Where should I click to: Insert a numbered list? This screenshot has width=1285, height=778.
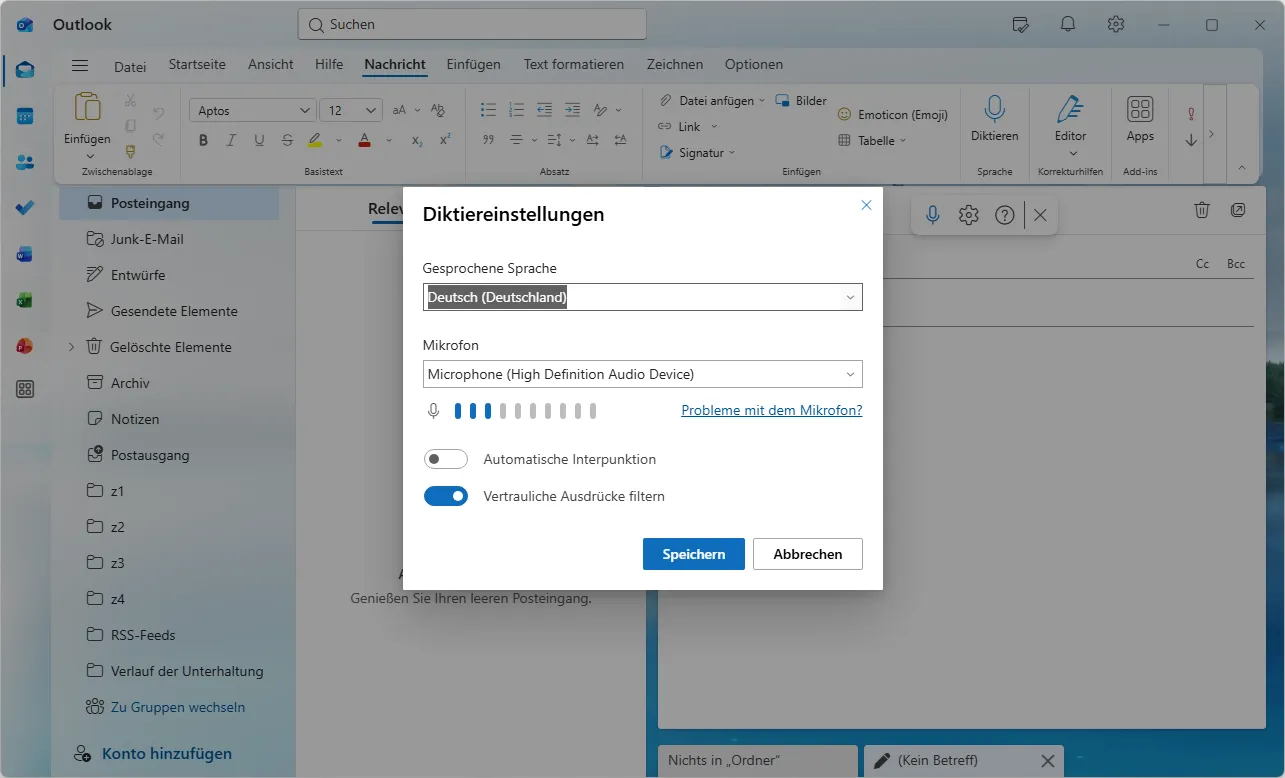point(516,110)
